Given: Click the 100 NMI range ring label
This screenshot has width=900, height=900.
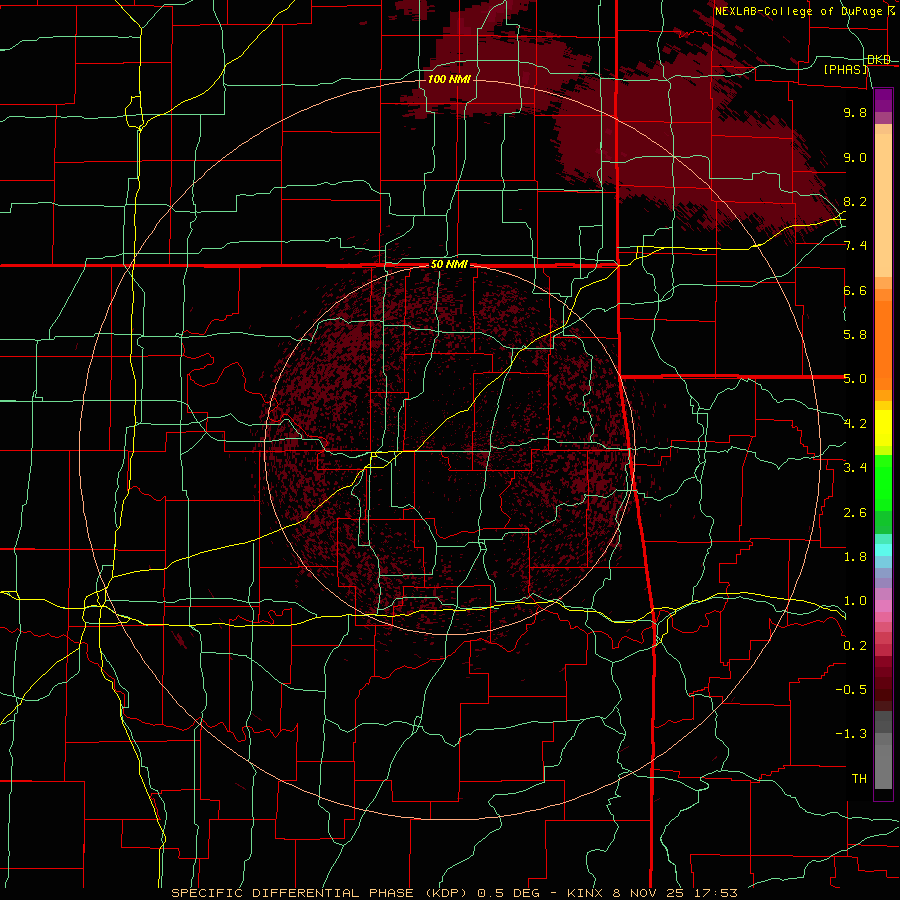Looking at the screenshot, I should click(x=449, y=79).
